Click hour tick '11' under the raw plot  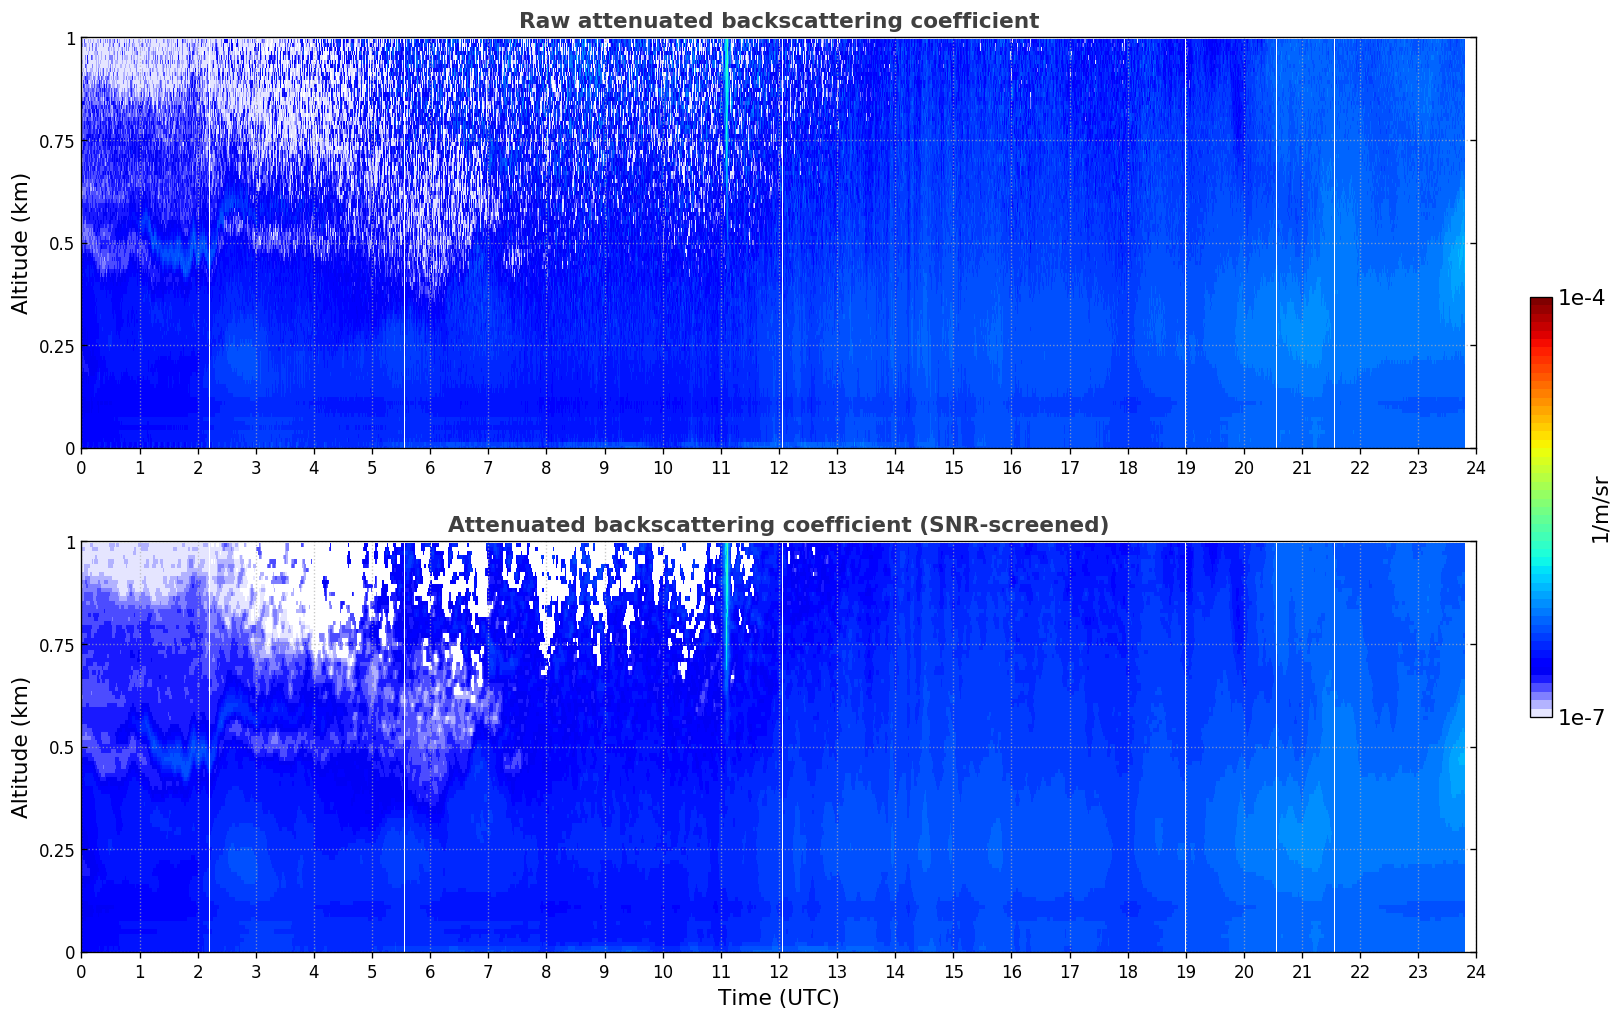[720, 467]
